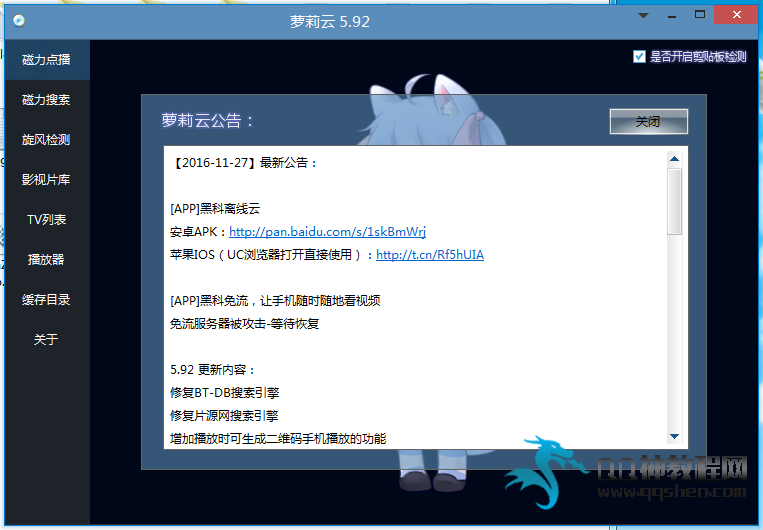The width and height of the screenshot is (763, 530).
Task: Click the announcement scrollbar up arrow
Action: [x=674, y=159]
